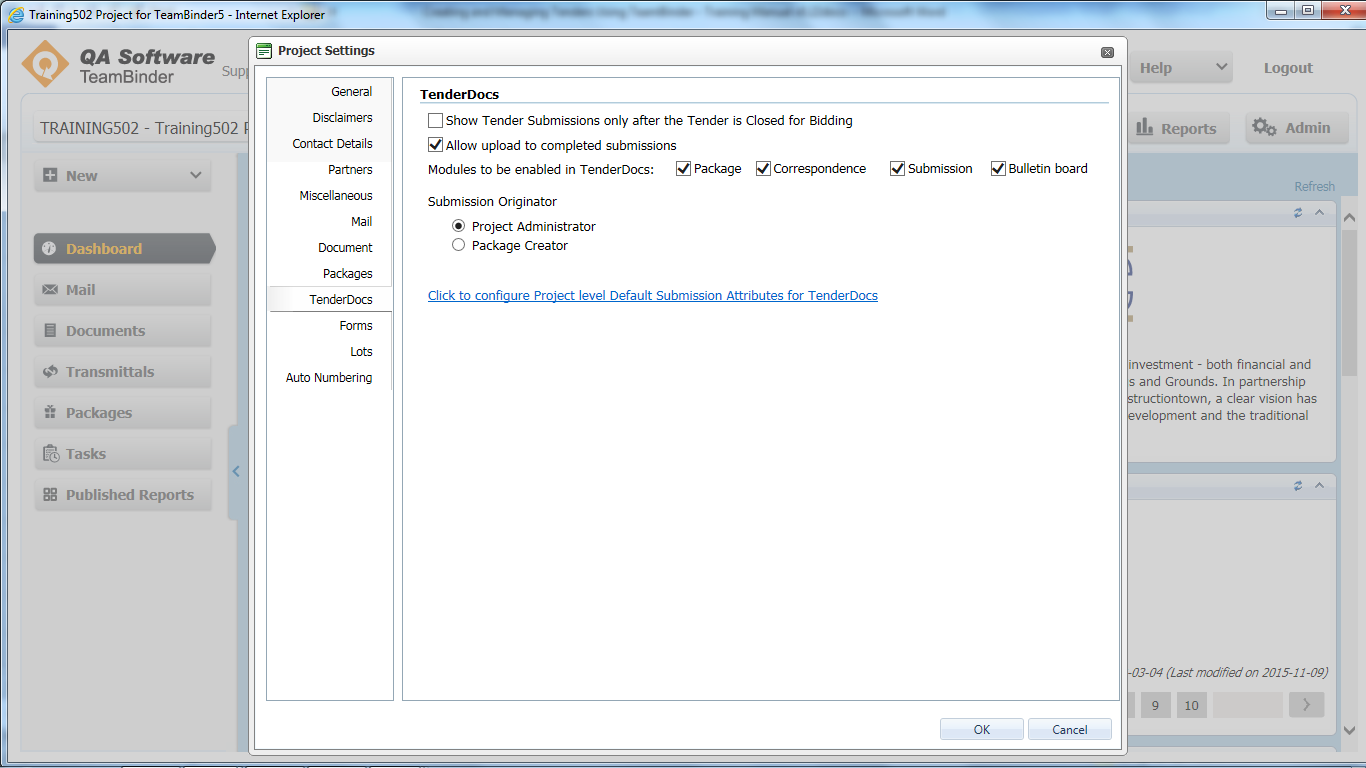Collapse the second dashboard widget

coord(1319,485)
